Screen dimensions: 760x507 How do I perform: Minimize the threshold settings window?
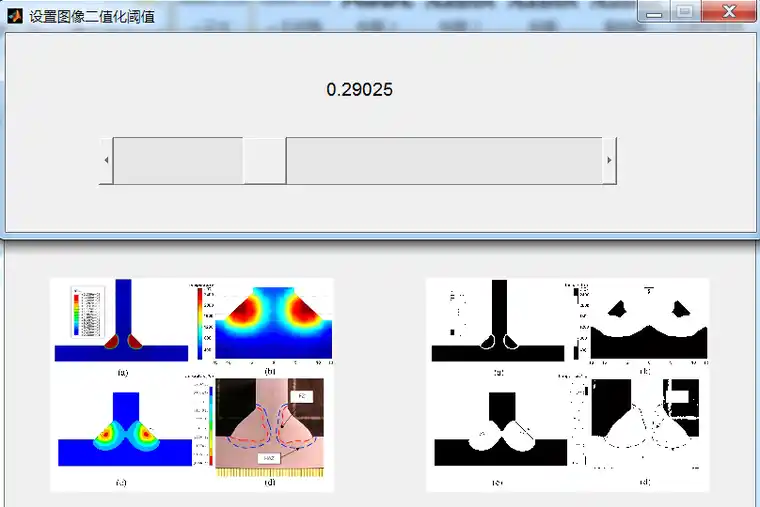tap(654, 12)
